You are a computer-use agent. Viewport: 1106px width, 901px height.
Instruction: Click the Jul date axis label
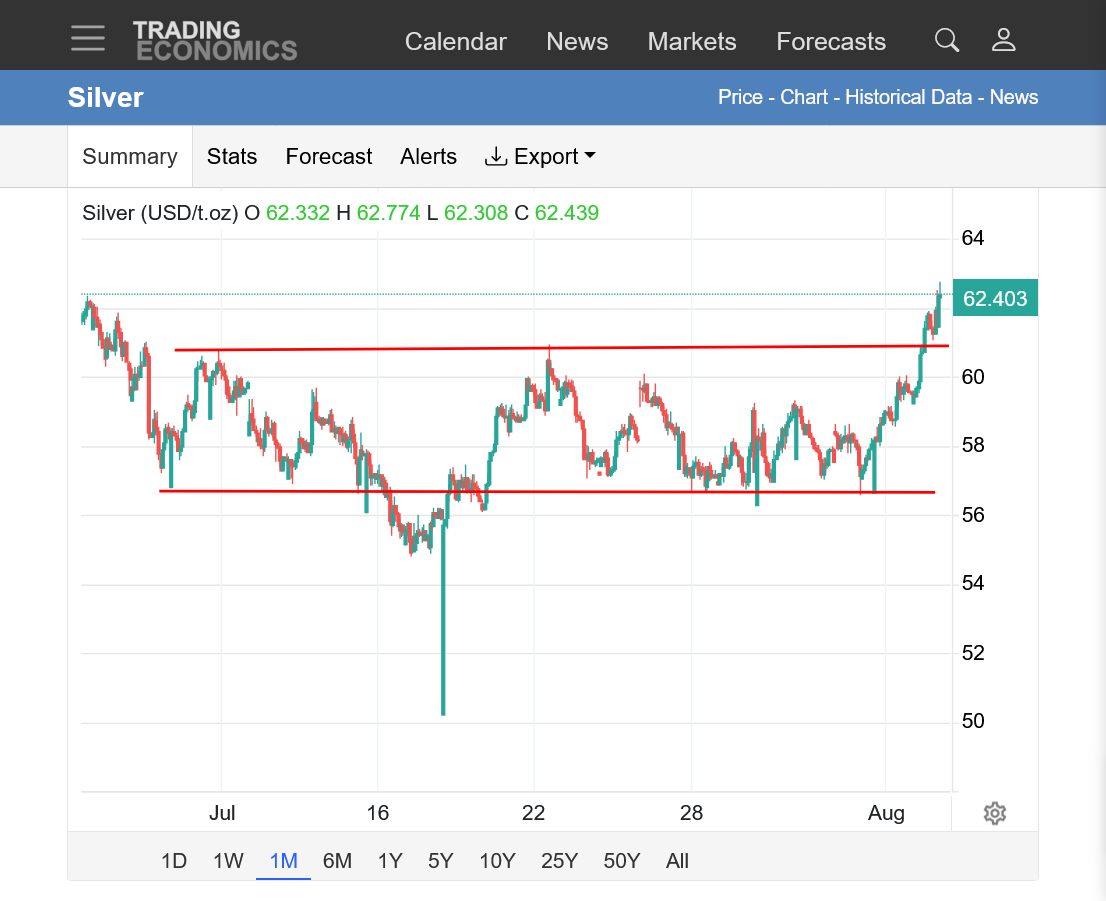[x=221, y=813]
